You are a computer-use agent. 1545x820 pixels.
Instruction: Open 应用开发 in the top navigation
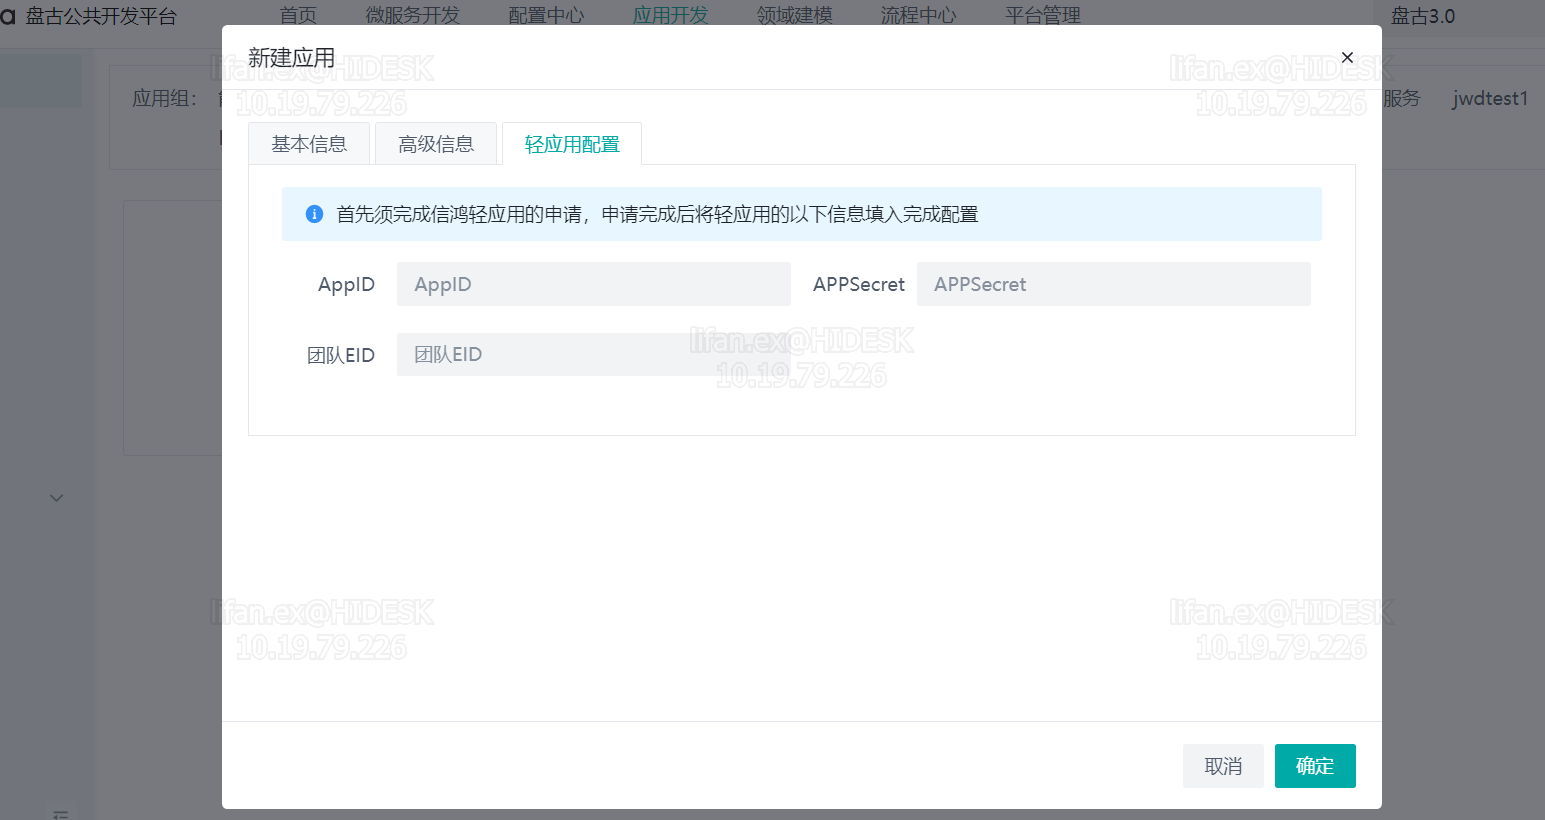pos(671,15)
